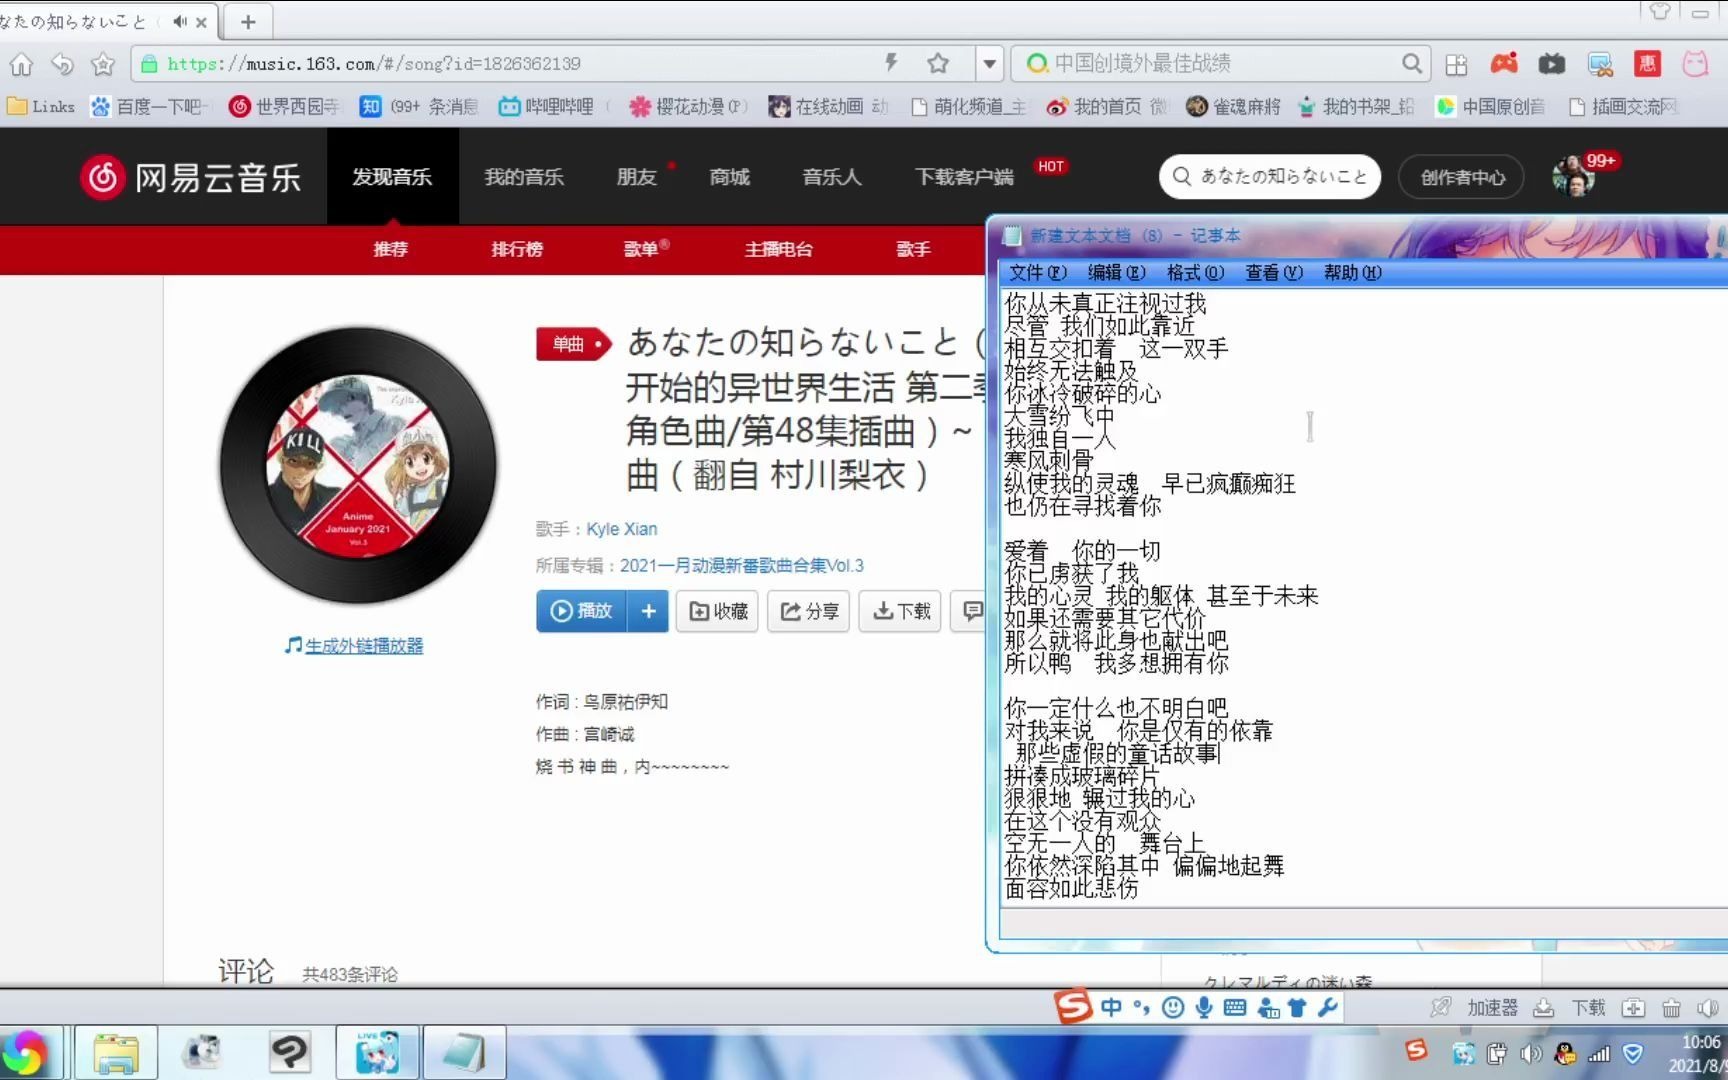Click the browser back/undo arrow icon
Image resolution: width=1728 pixels, height=1080 pixels.
[62, 64]
